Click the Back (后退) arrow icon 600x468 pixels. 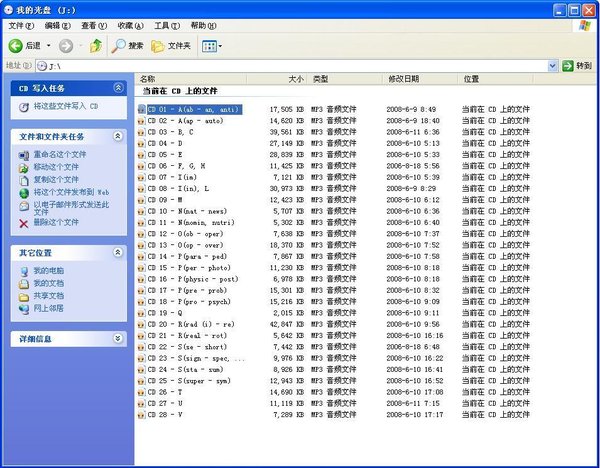[17, 46]
